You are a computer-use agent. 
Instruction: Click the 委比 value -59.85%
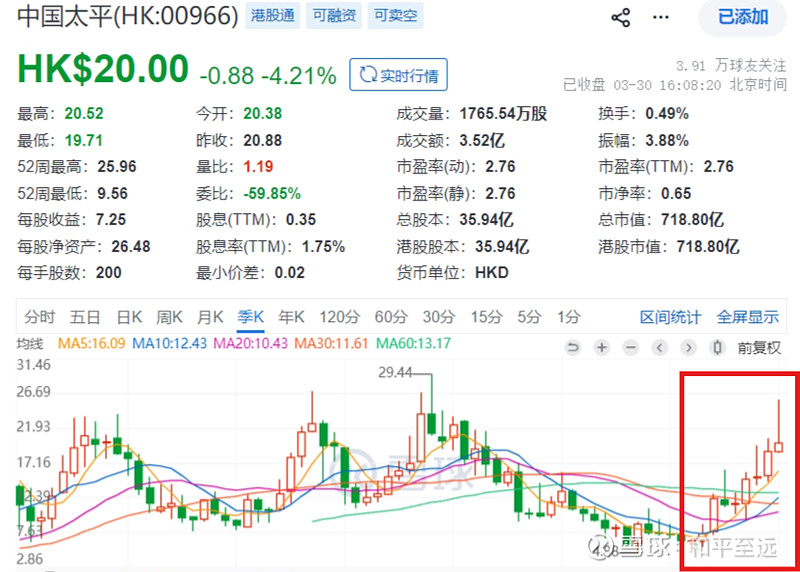(272, 194)
